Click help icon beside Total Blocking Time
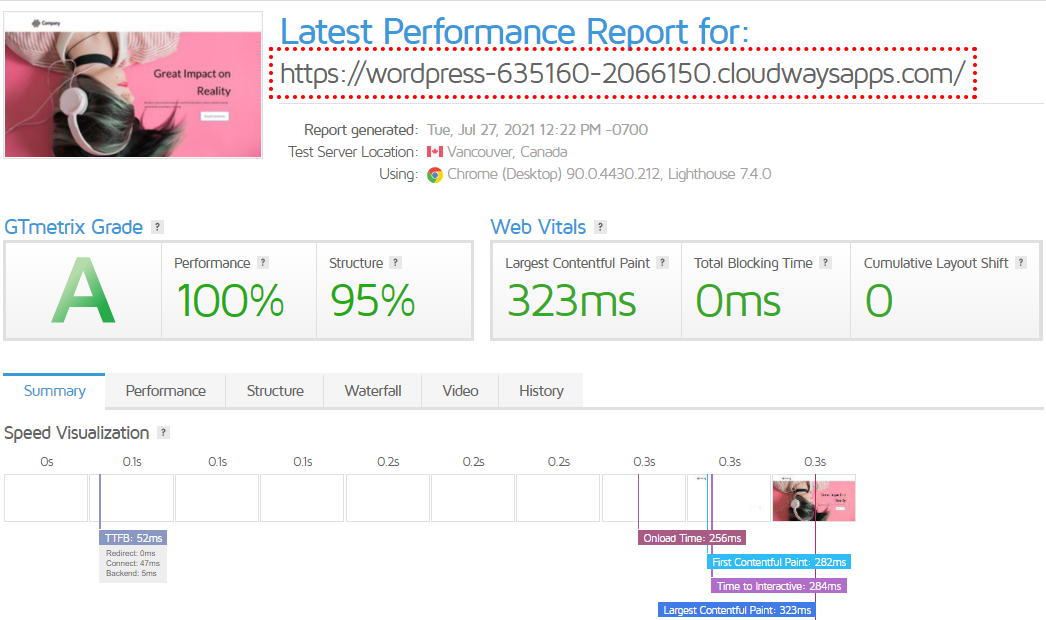 click(826, 263)
